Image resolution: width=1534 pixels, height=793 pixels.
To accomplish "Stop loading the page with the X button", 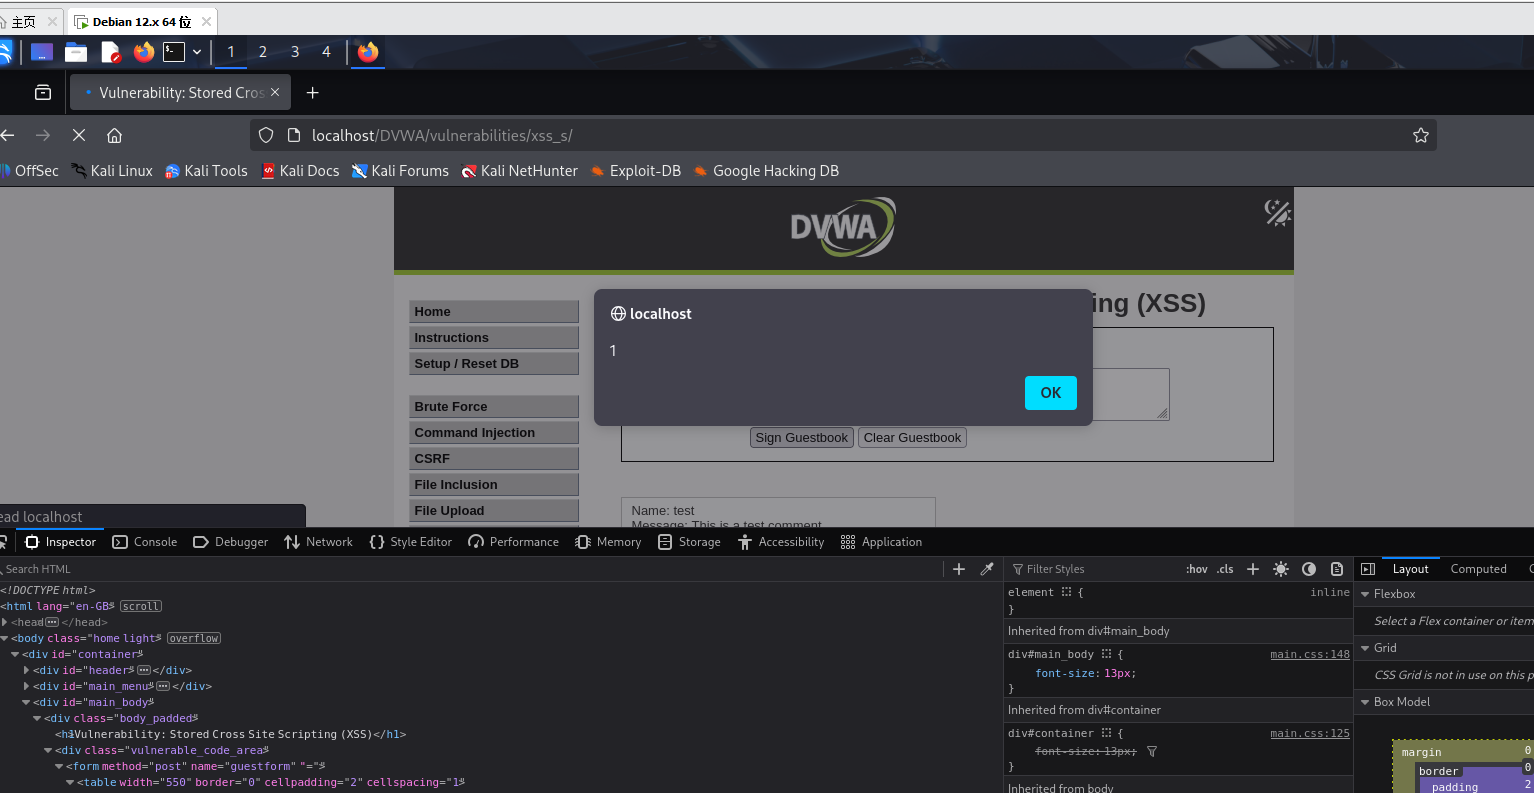I will tap(79, 135).
